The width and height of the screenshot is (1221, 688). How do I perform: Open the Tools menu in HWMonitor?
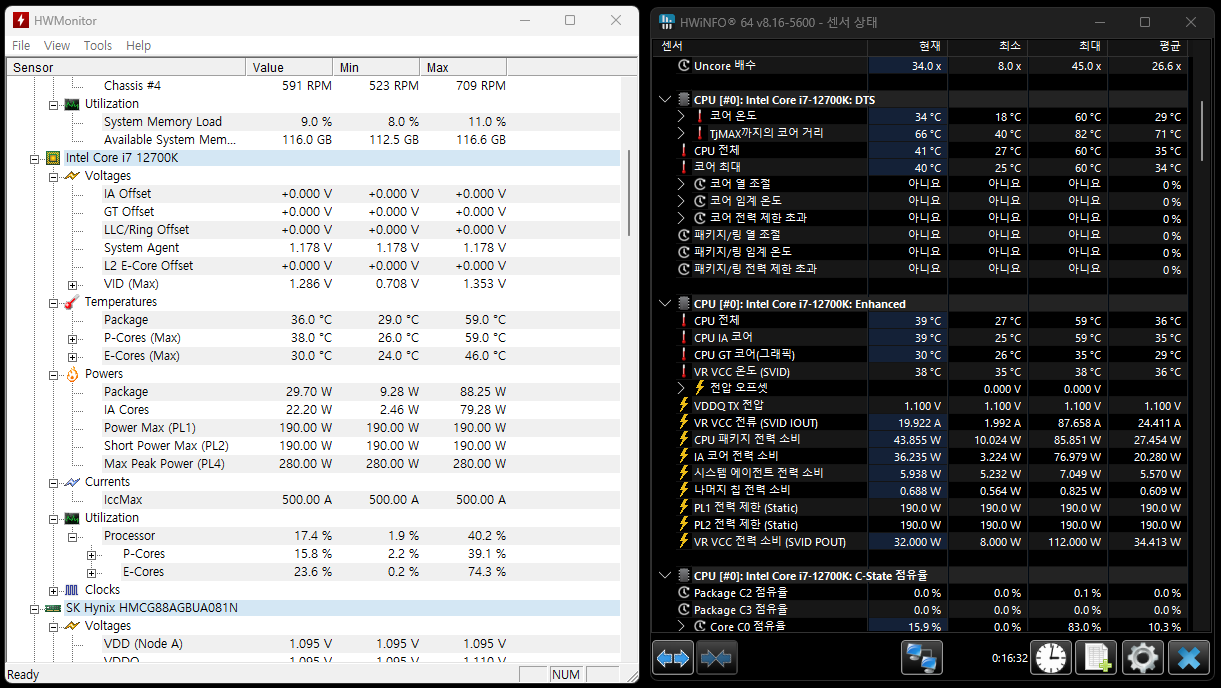pos(98,45)
